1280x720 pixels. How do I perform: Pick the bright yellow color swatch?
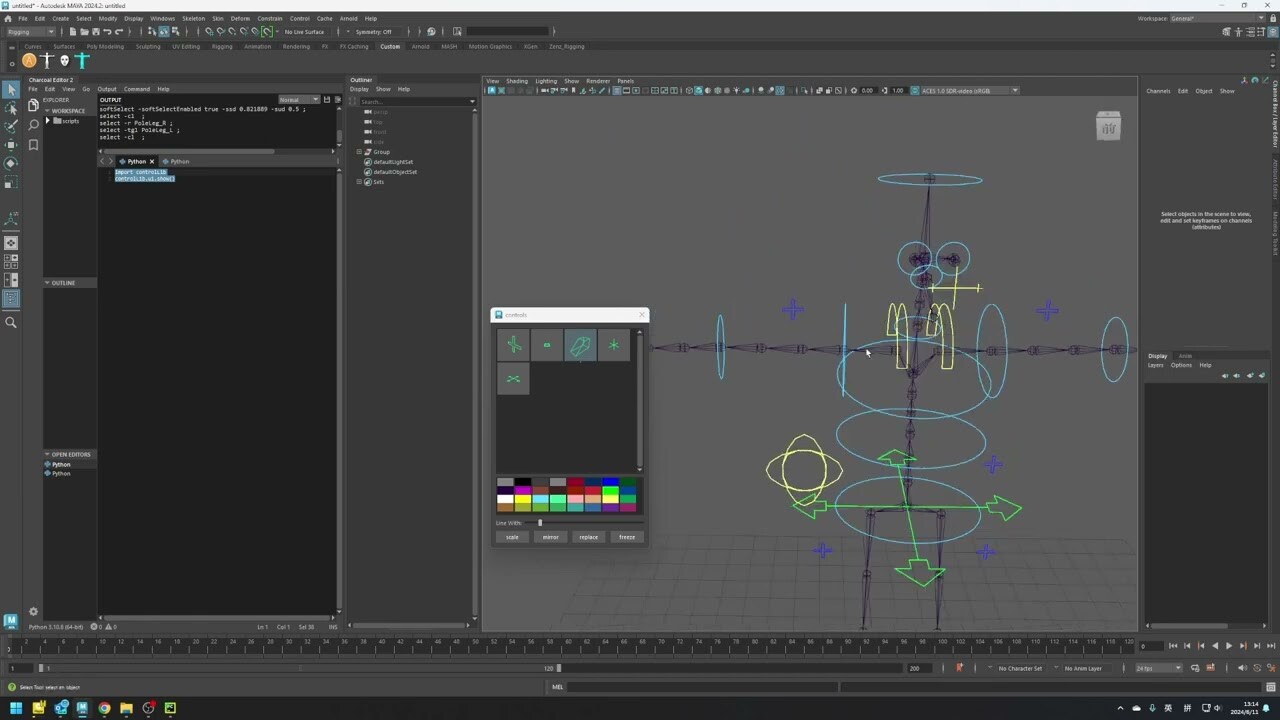tap(522, 498)
